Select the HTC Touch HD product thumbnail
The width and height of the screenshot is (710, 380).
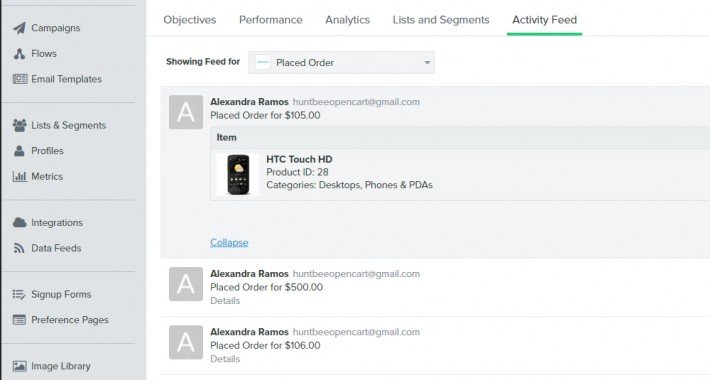238,174
